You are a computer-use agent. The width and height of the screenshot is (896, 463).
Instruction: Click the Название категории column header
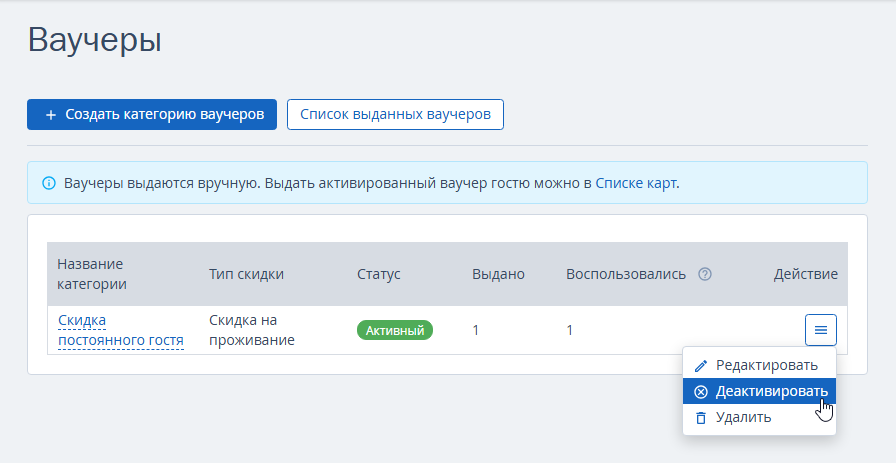(92, 274)
